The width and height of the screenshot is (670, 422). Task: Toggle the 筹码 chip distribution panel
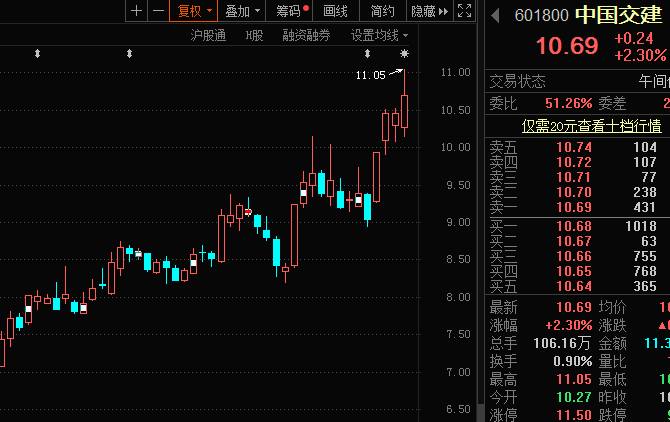(292, 11)
